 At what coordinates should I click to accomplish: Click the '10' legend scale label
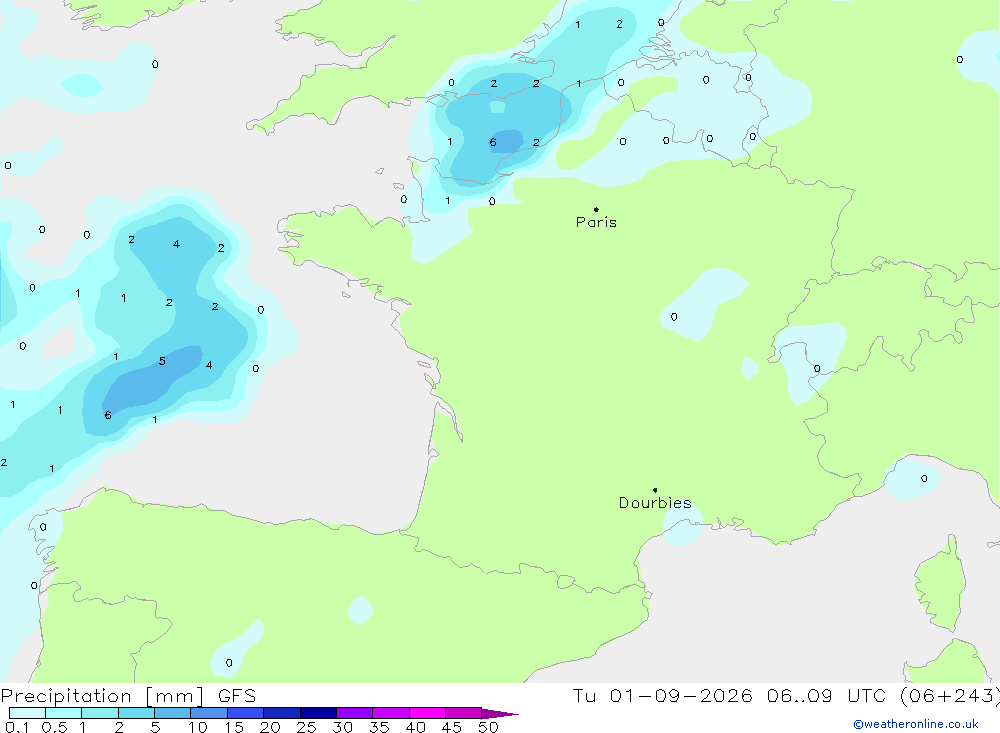[198, 727]
